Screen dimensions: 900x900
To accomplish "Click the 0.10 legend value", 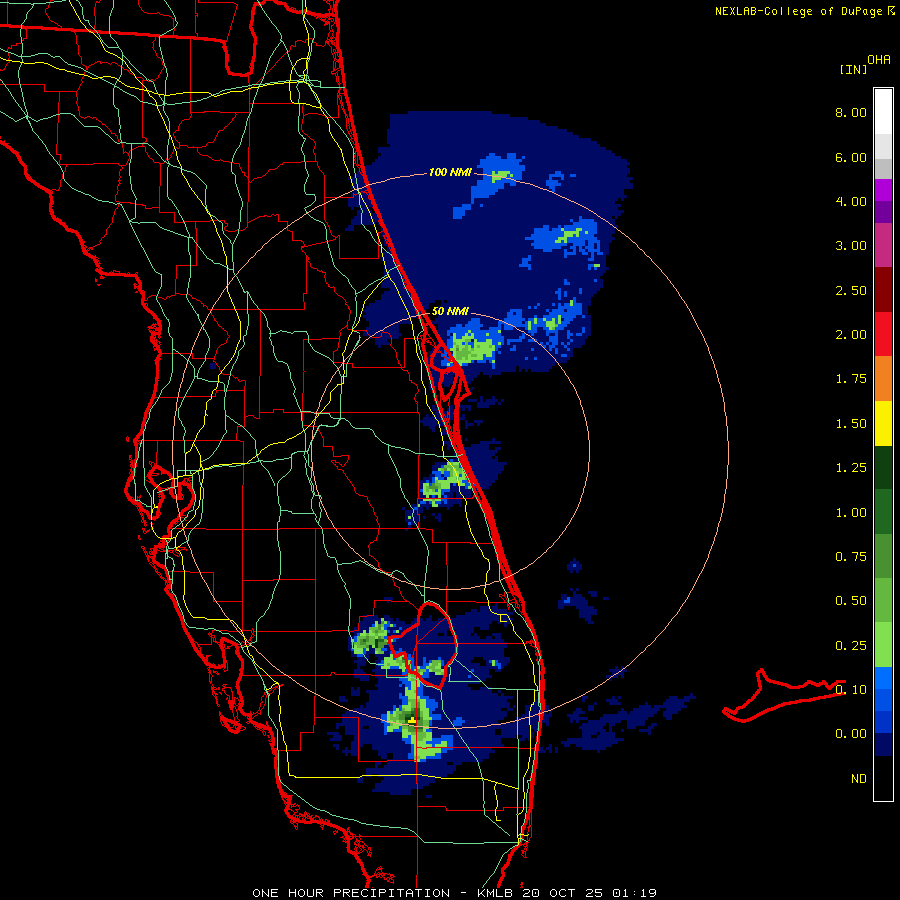I will click(851, 690).
